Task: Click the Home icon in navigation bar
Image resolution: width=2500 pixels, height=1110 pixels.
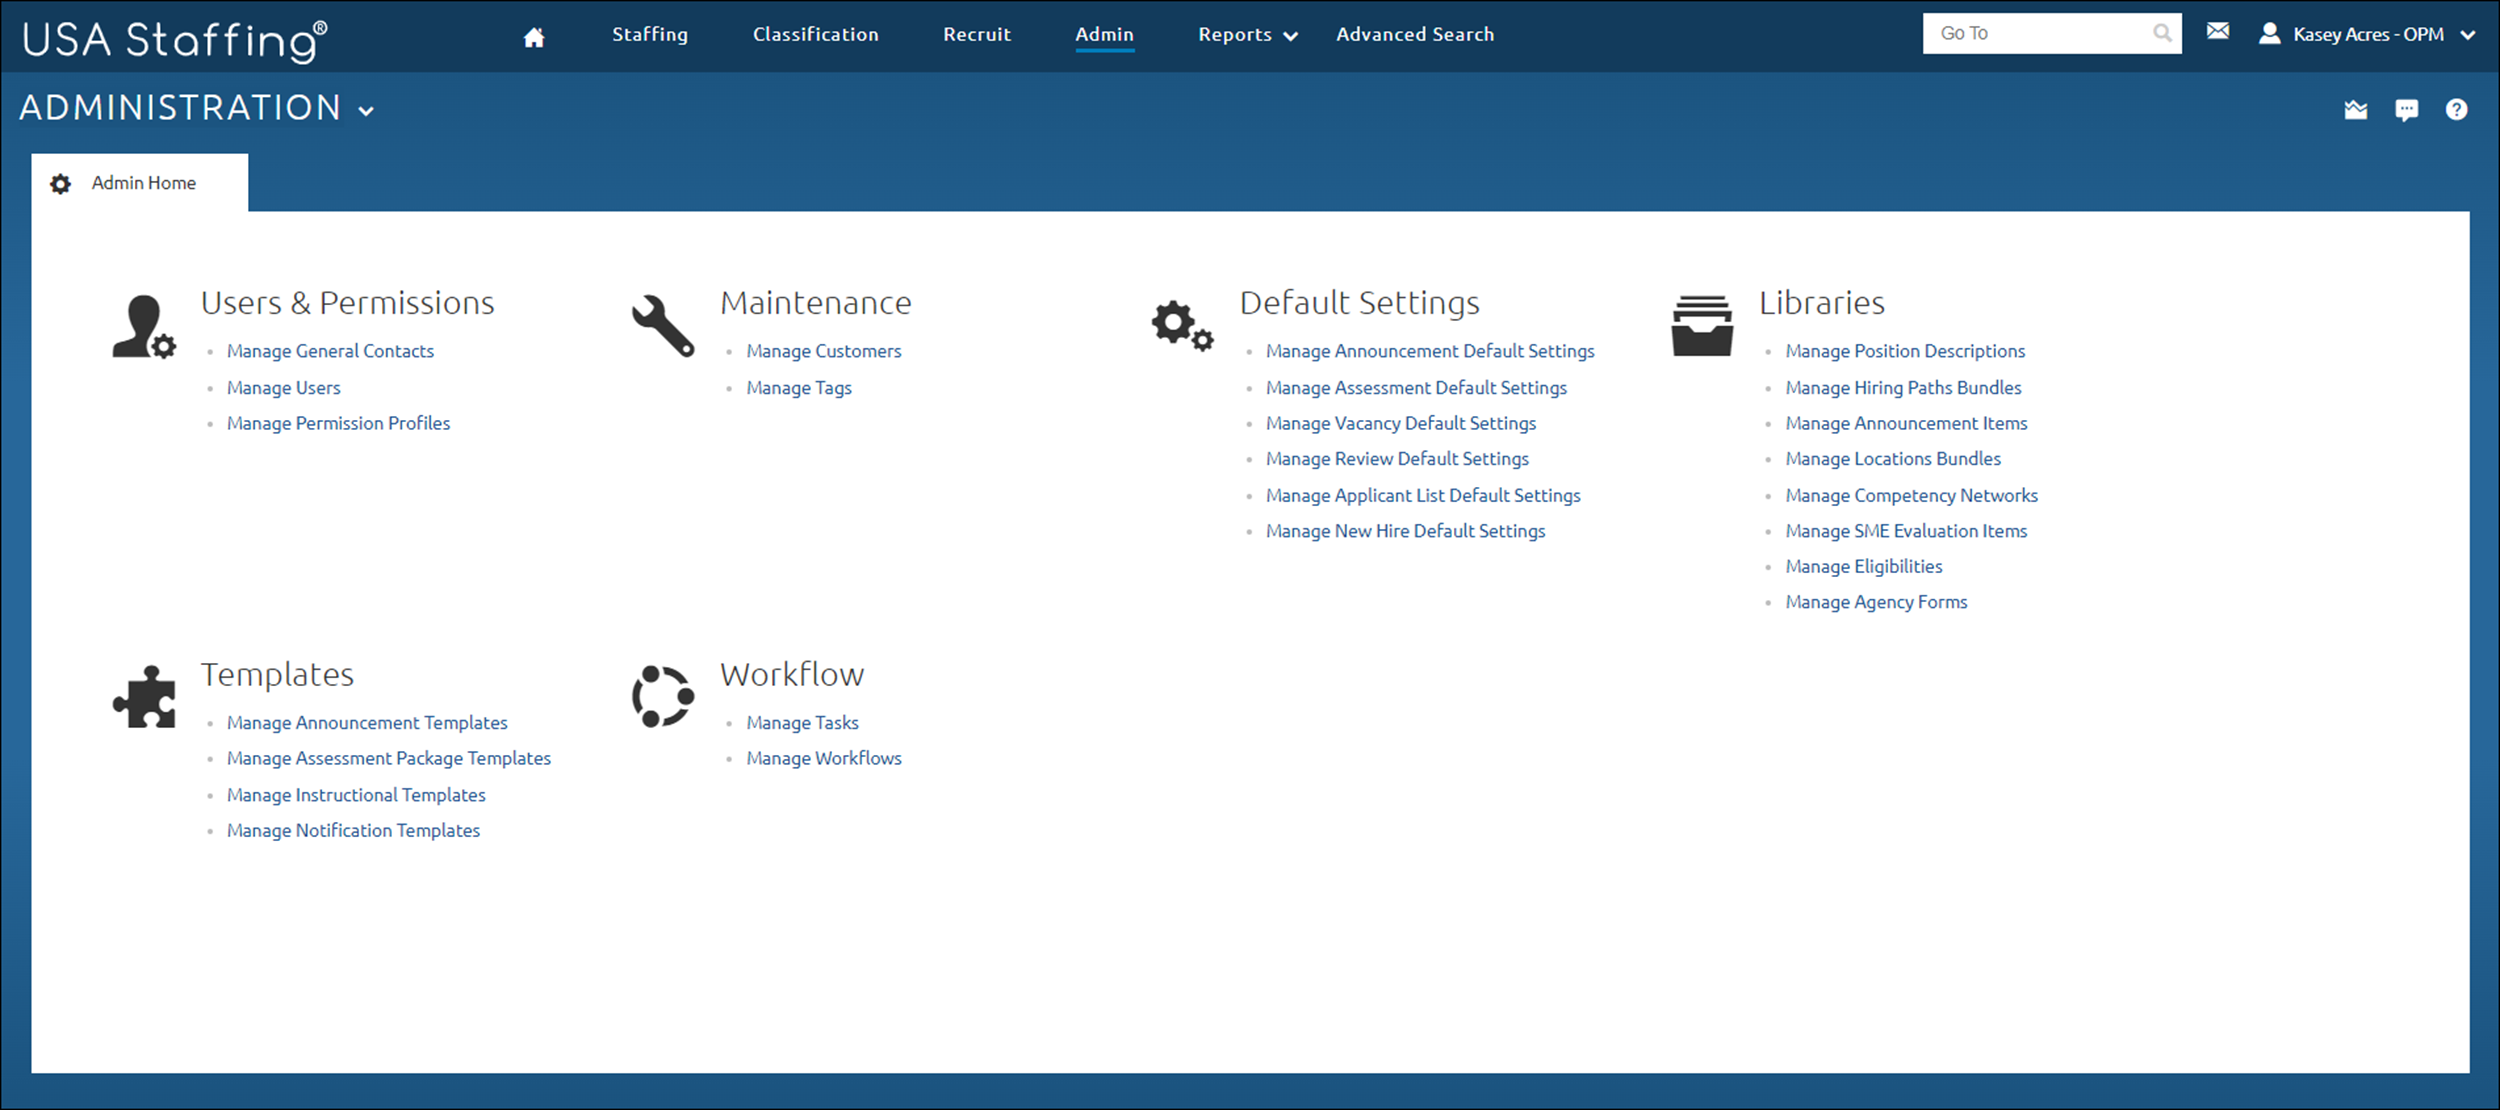Action: (534, 37)
